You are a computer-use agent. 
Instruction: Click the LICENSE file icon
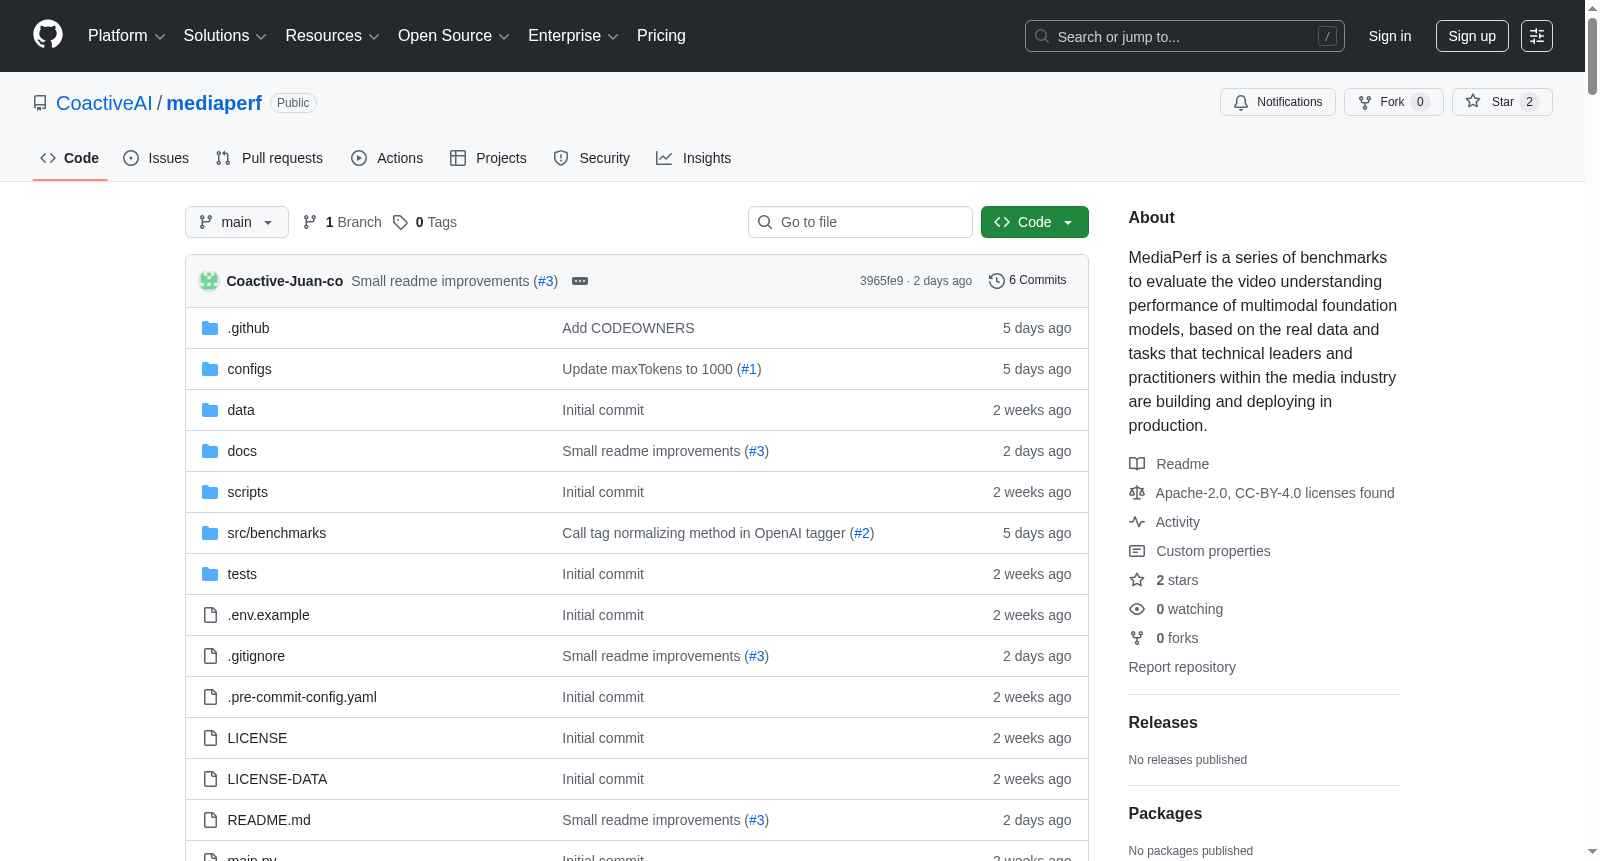click(x=210, y=738)
